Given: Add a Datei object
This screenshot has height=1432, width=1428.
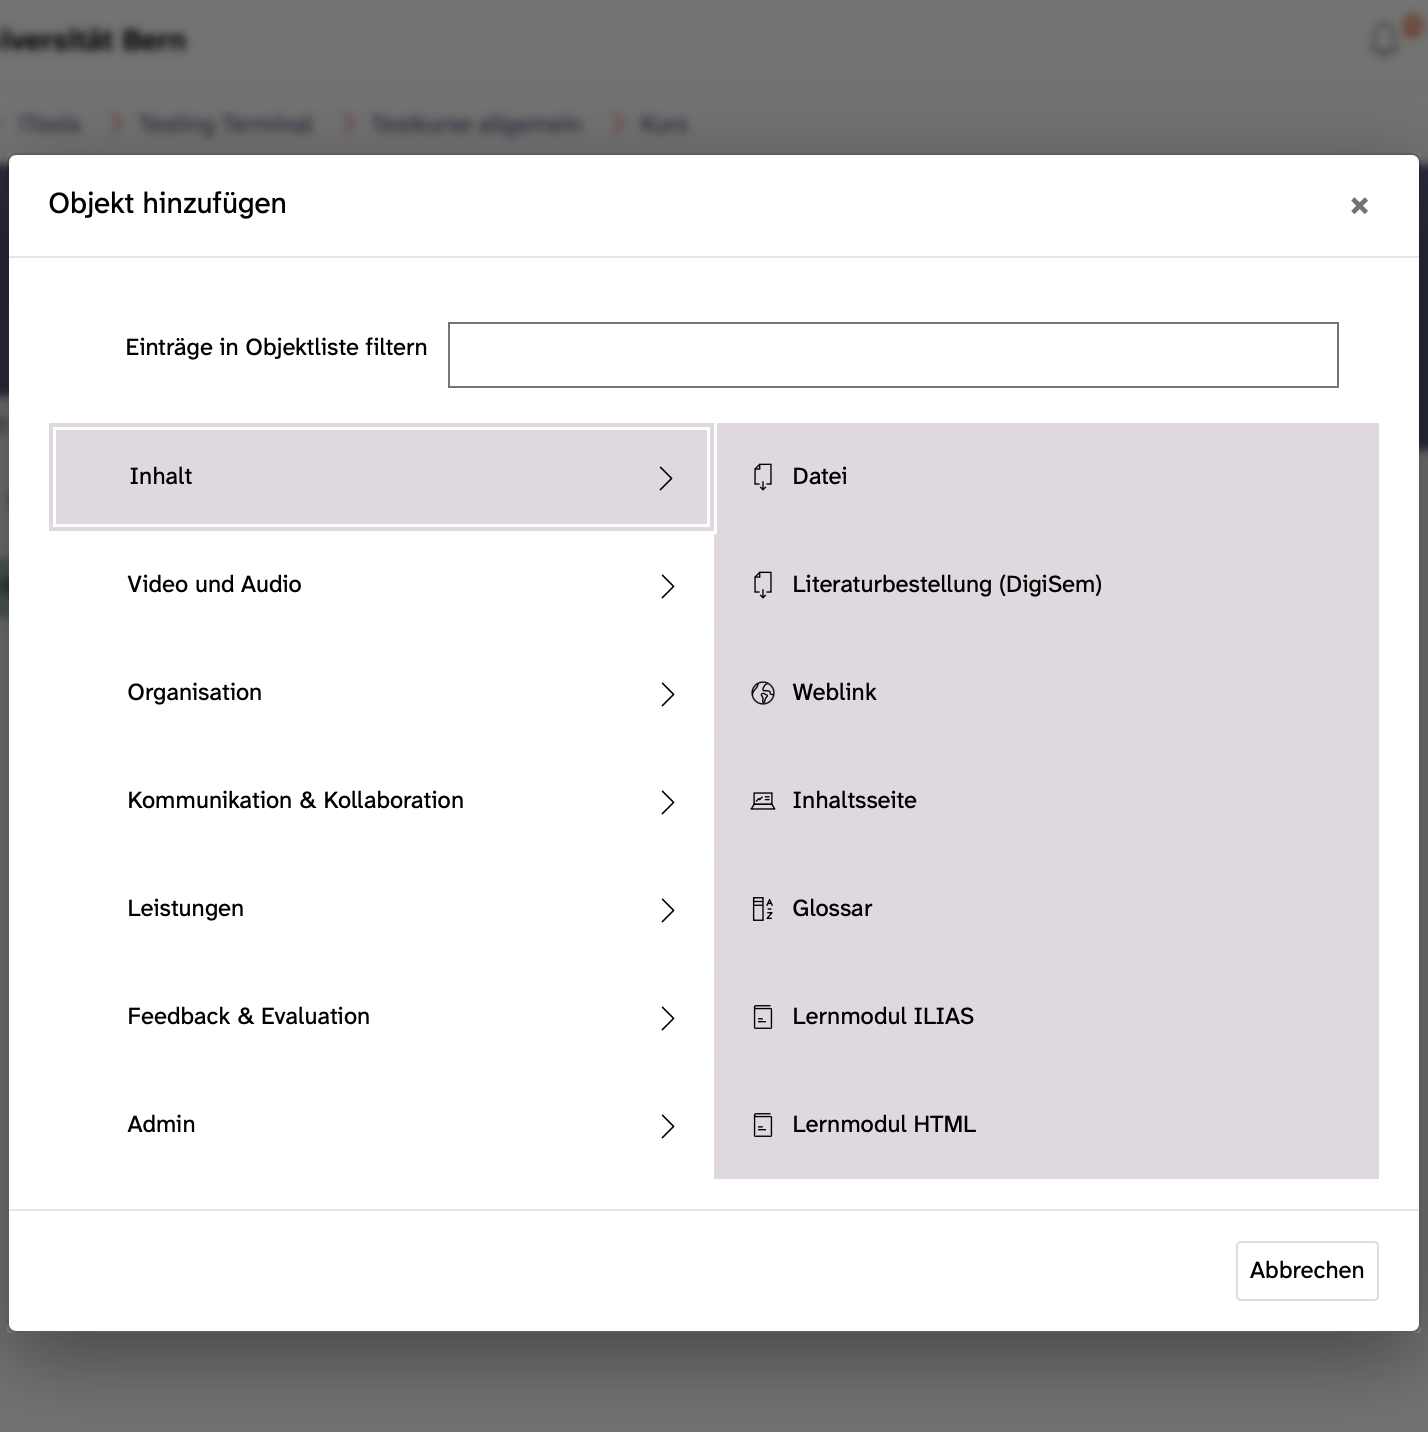Looking at the screenshot, I should (x=1046, y=476).
